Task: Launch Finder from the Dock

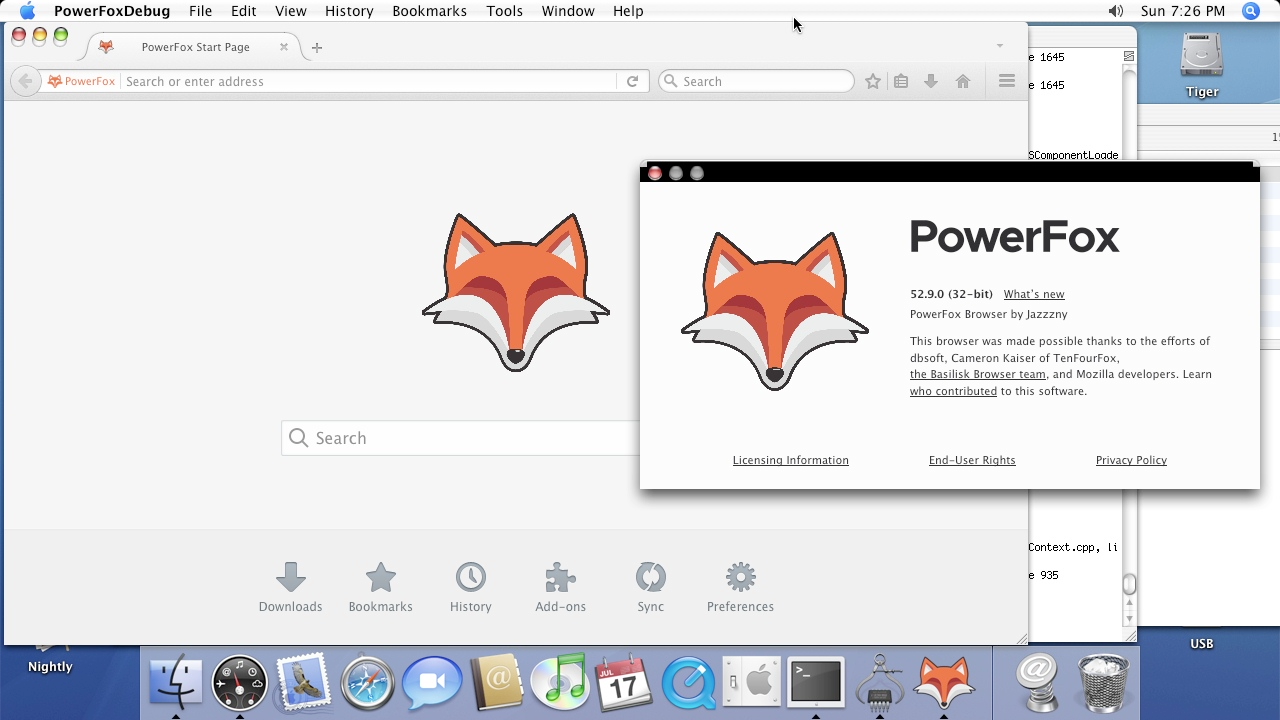Action: click(175, 682)
